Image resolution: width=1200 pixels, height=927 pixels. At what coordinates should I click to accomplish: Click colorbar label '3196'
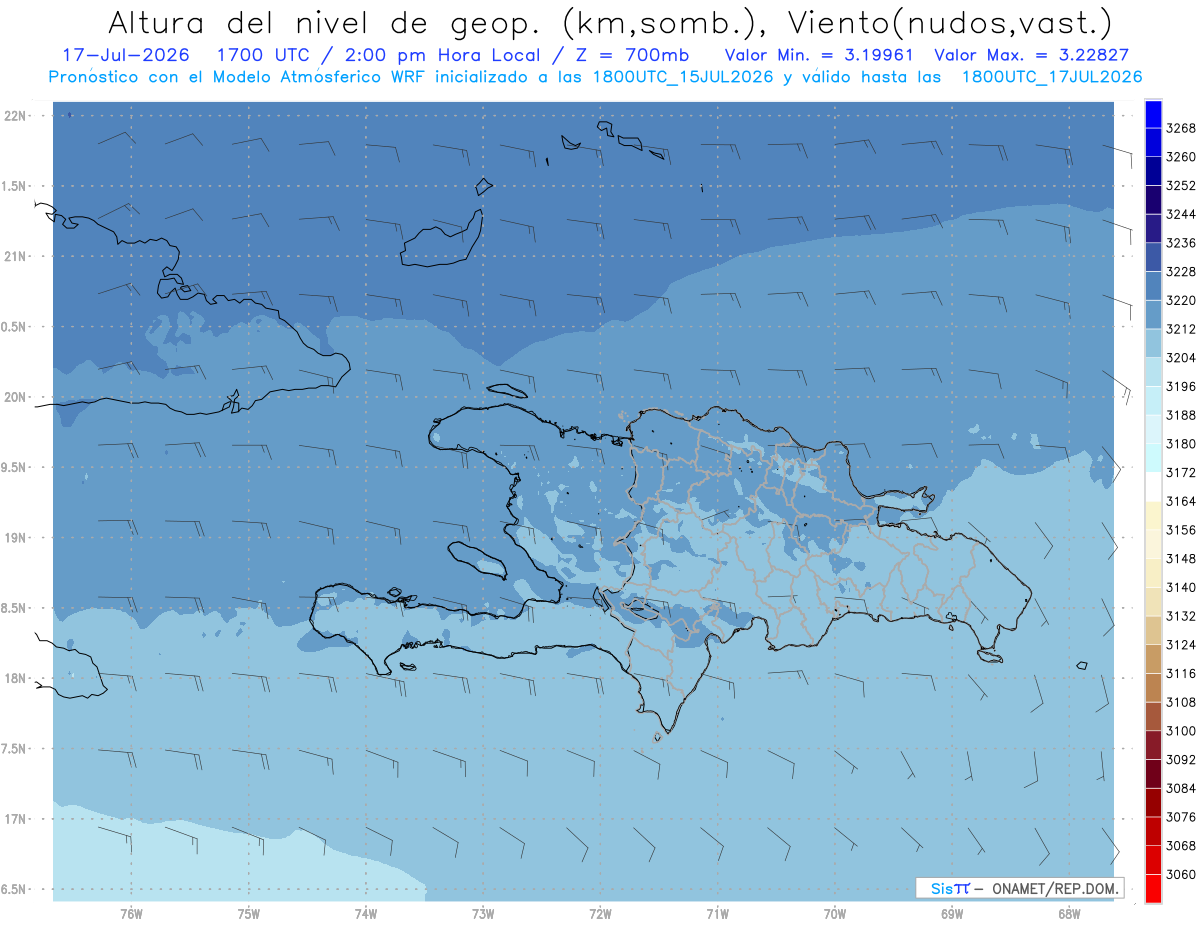click(x=1181, y=386)
